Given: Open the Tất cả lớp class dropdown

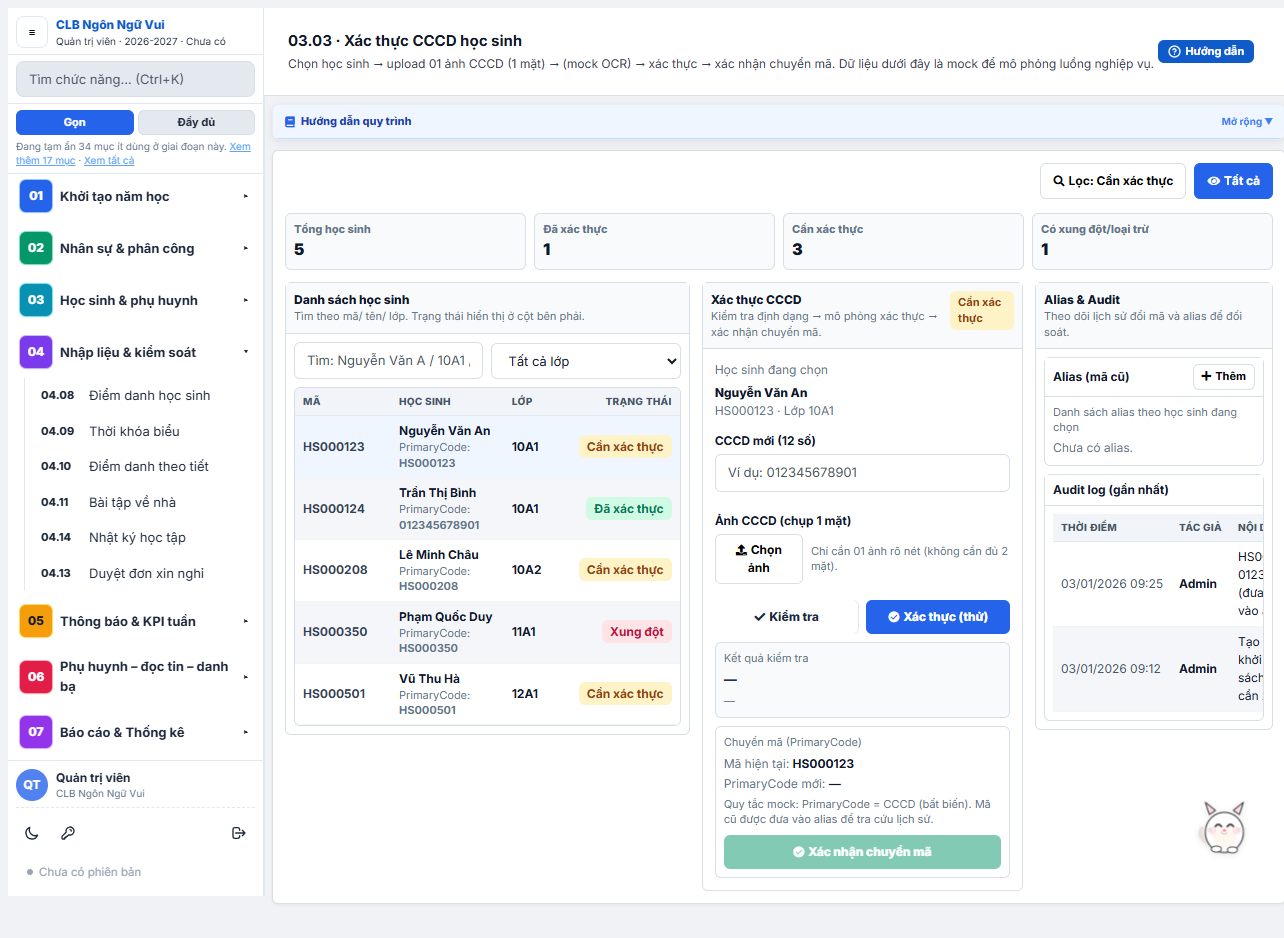Looking at the screenshot, I should [x=586, y=361].
